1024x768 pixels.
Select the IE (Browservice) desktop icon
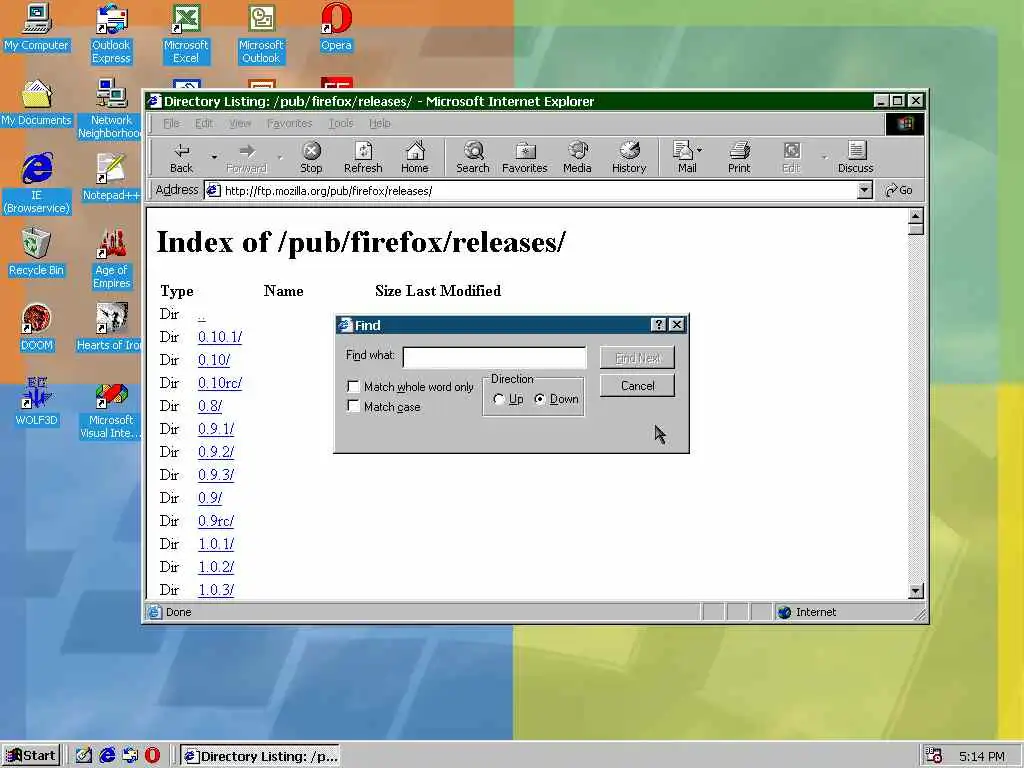click(37, 184)
